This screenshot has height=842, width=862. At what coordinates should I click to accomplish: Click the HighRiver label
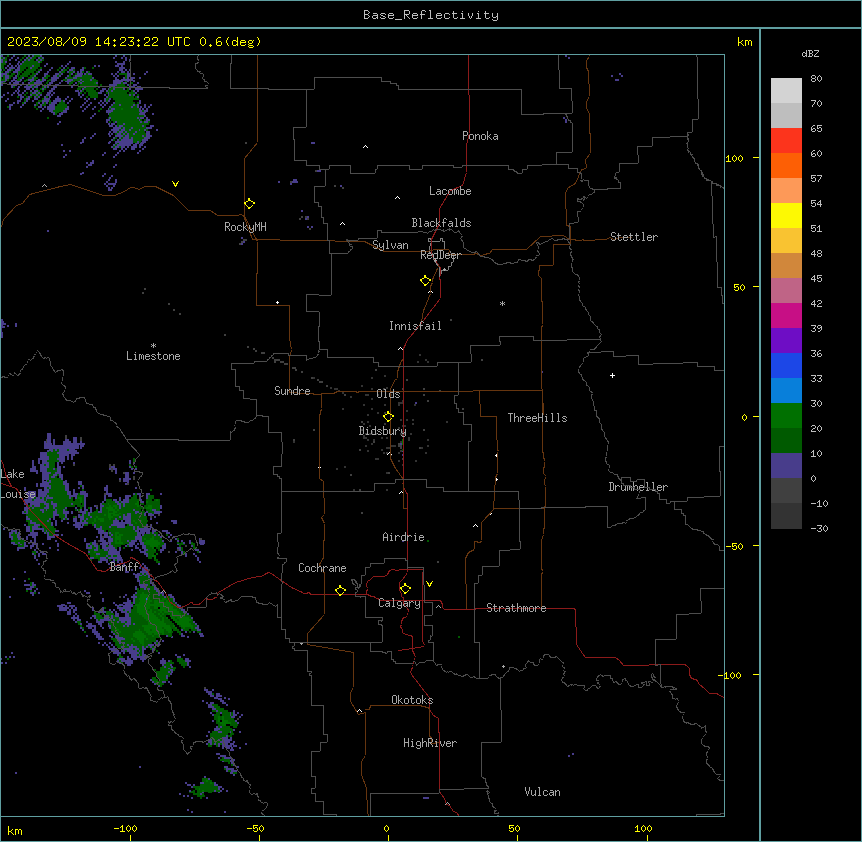(430, 743)
